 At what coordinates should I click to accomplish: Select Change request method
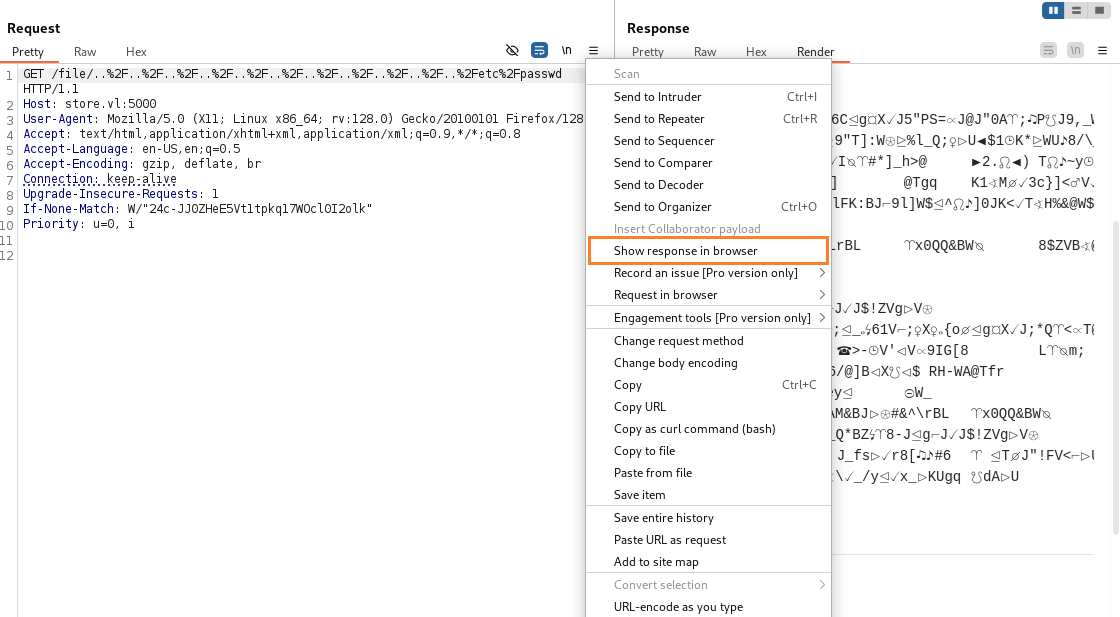(708, 341)
